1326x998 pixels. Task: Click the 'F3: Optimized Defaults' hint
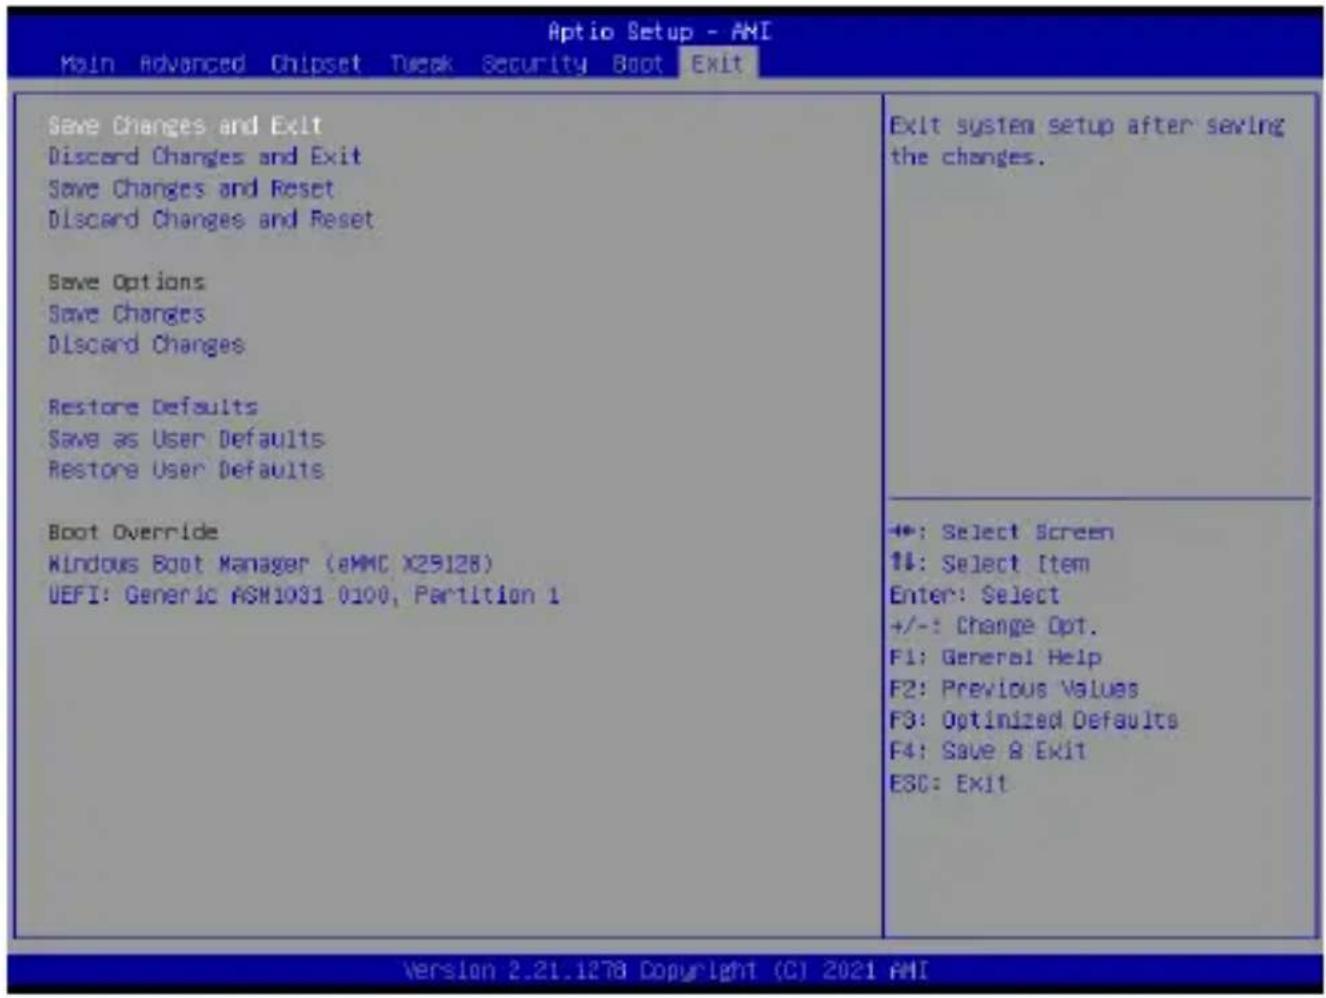pyautogui.click(x=1034, y=720)
